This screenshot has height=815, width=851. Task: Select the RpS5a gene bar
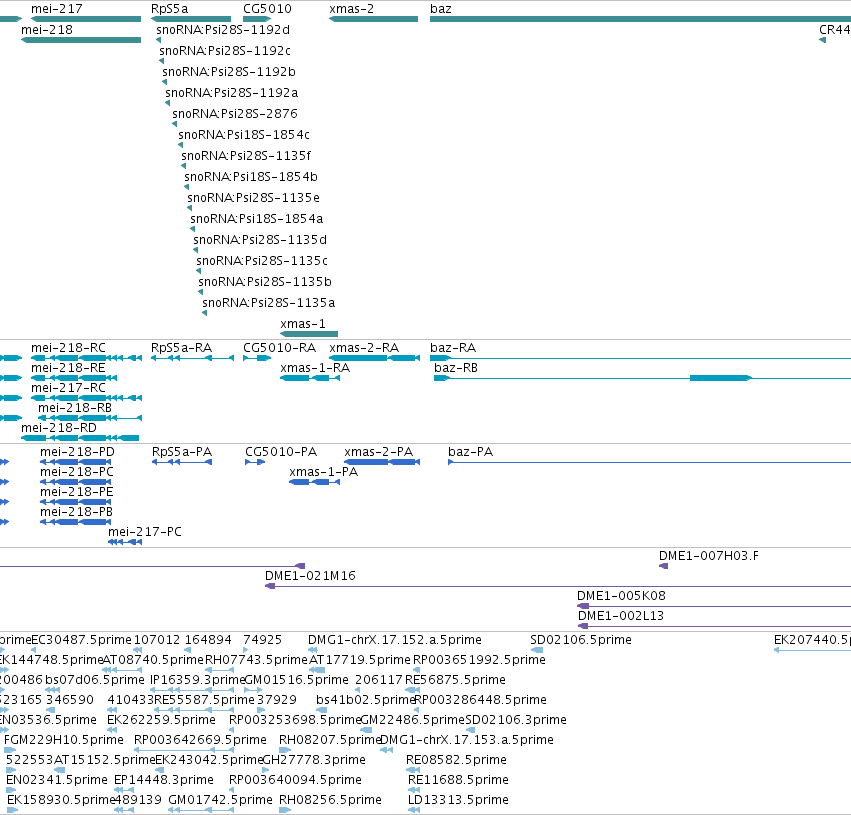click(191, 19)
